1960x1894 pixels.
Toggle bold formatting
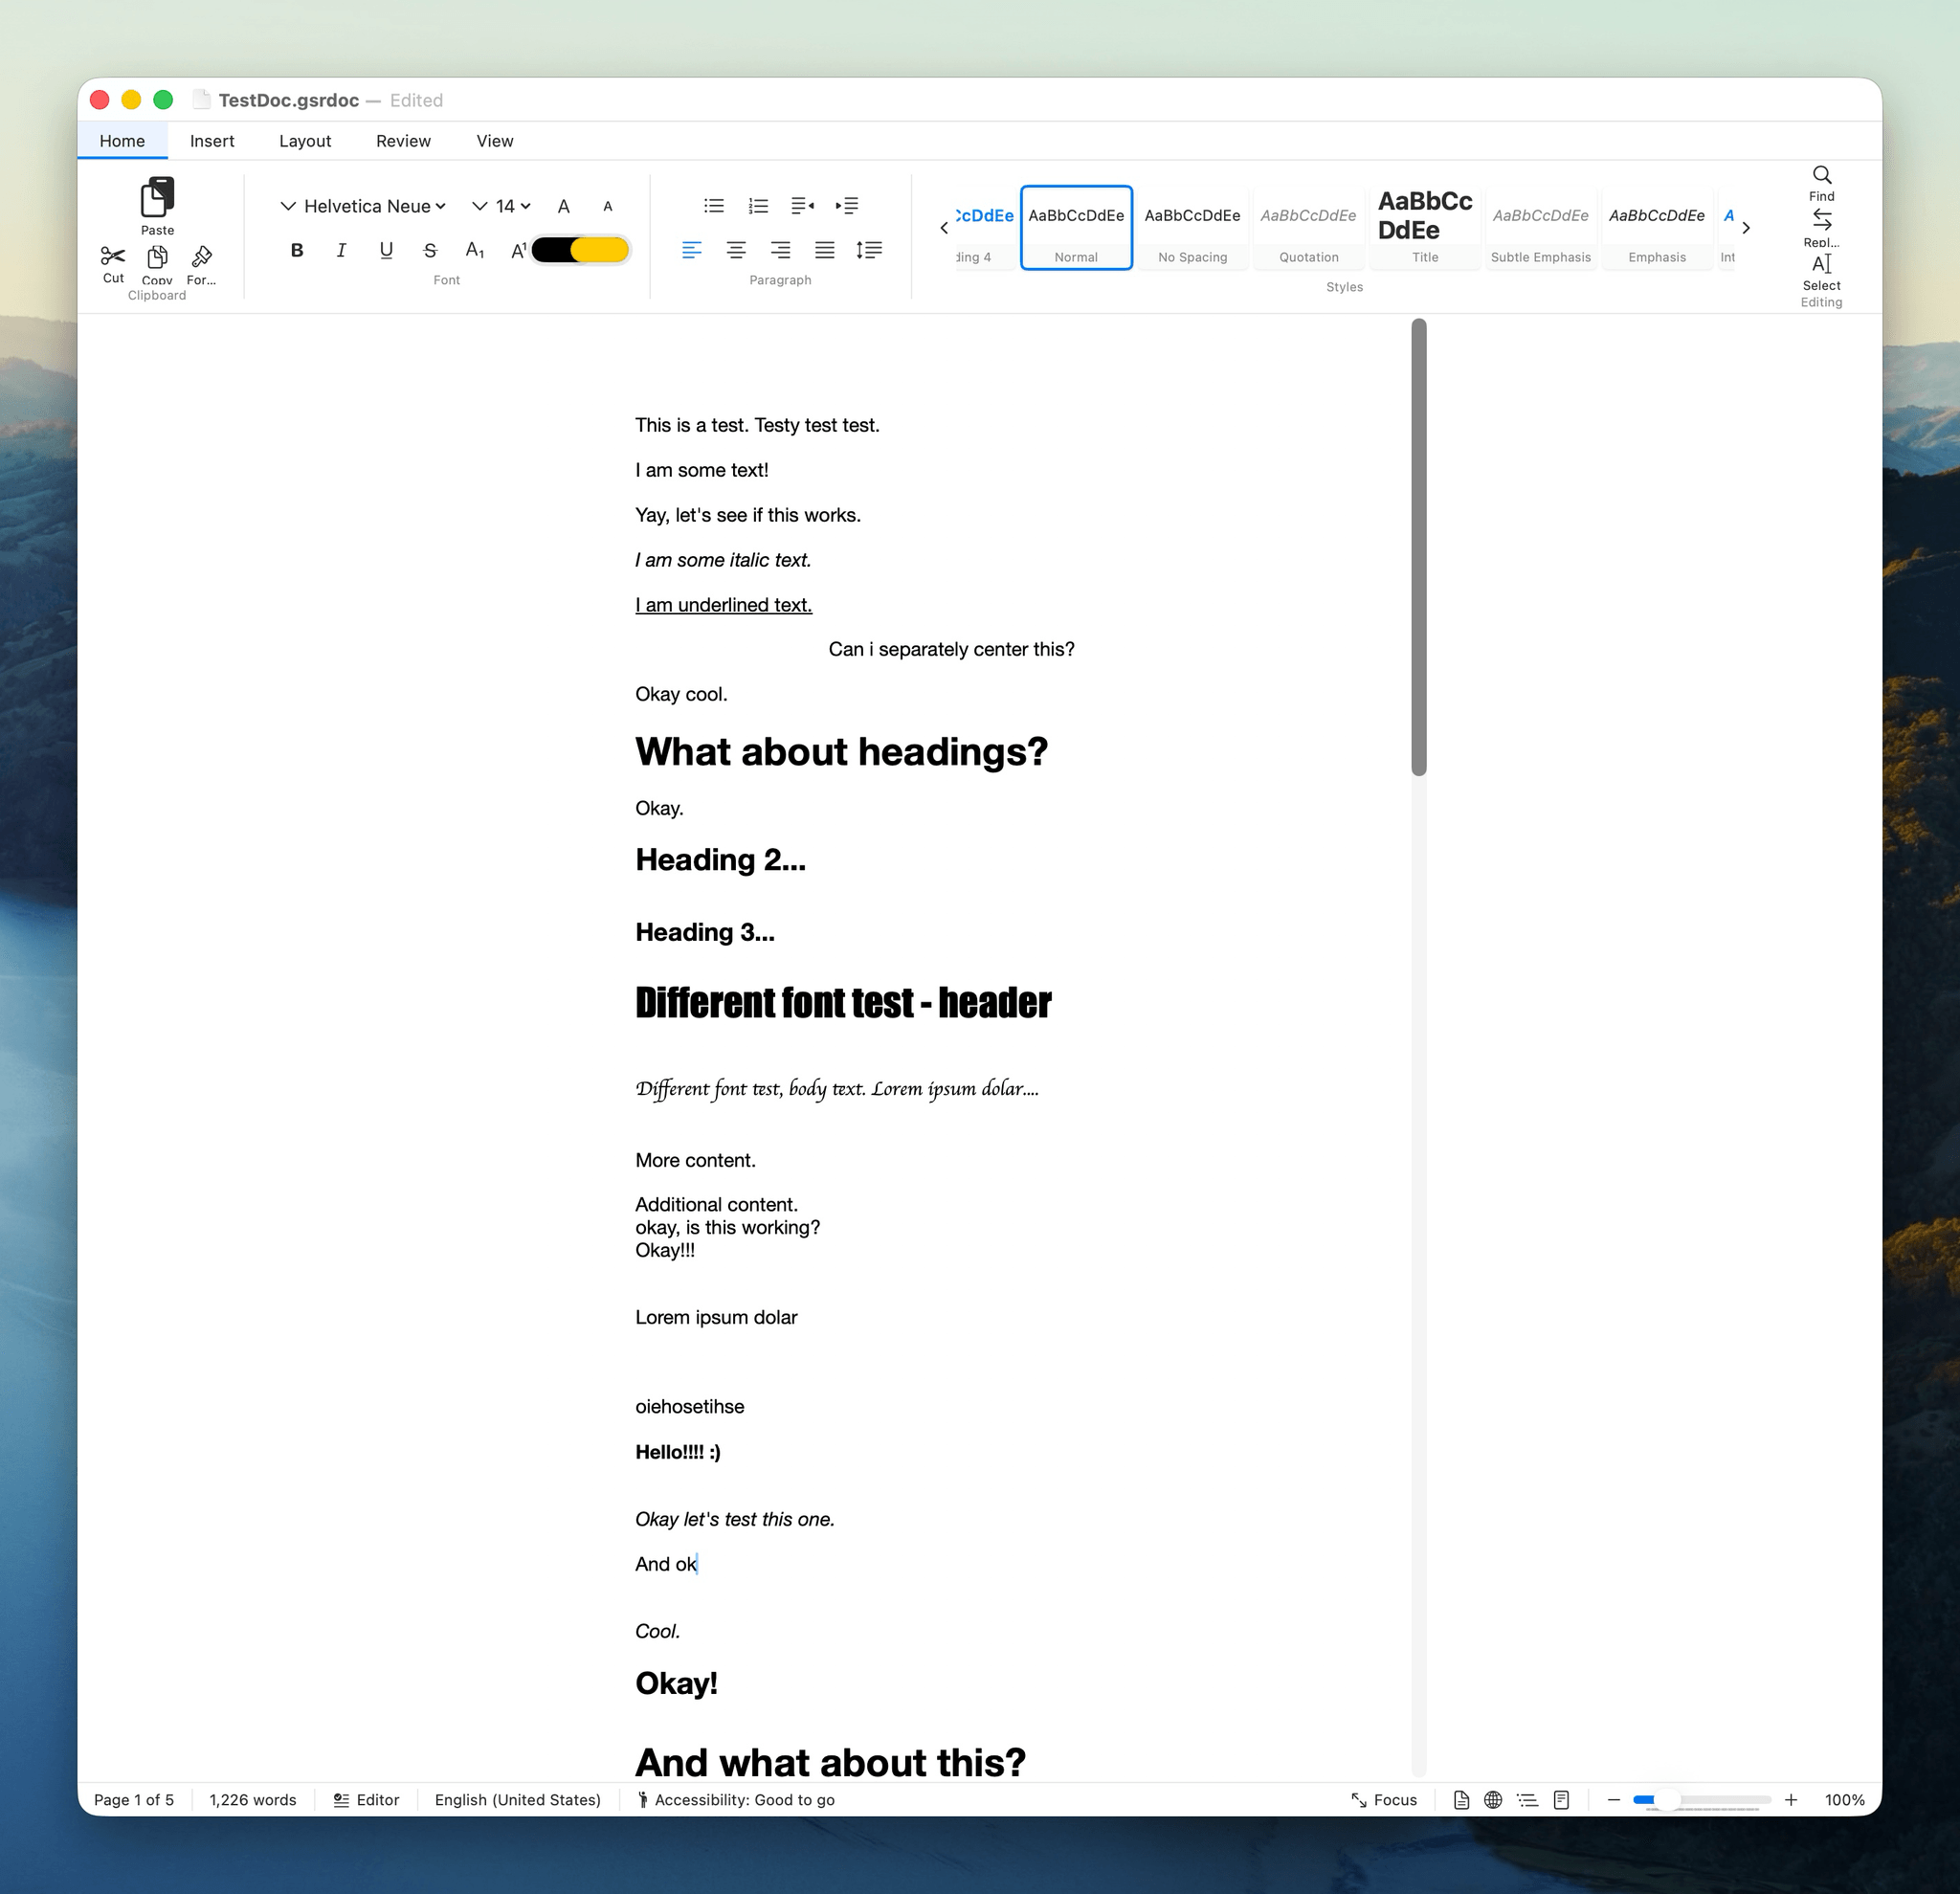(296, 250)
